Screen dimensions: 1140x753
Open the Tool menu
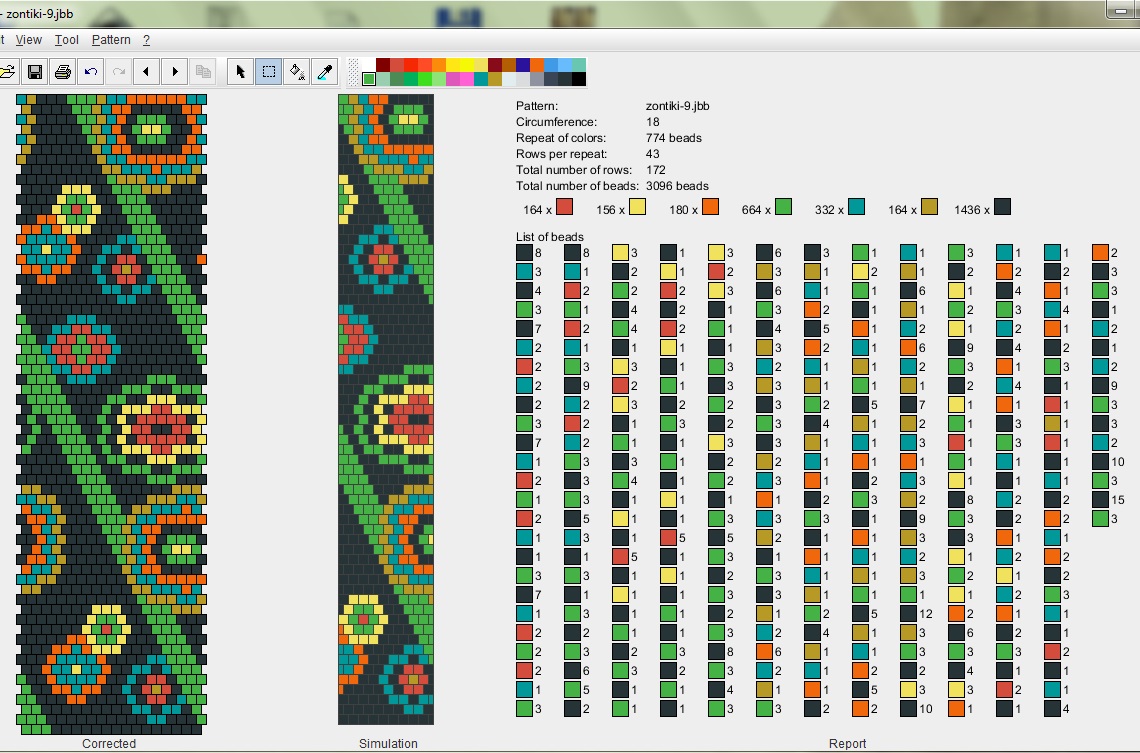point(67,40)
